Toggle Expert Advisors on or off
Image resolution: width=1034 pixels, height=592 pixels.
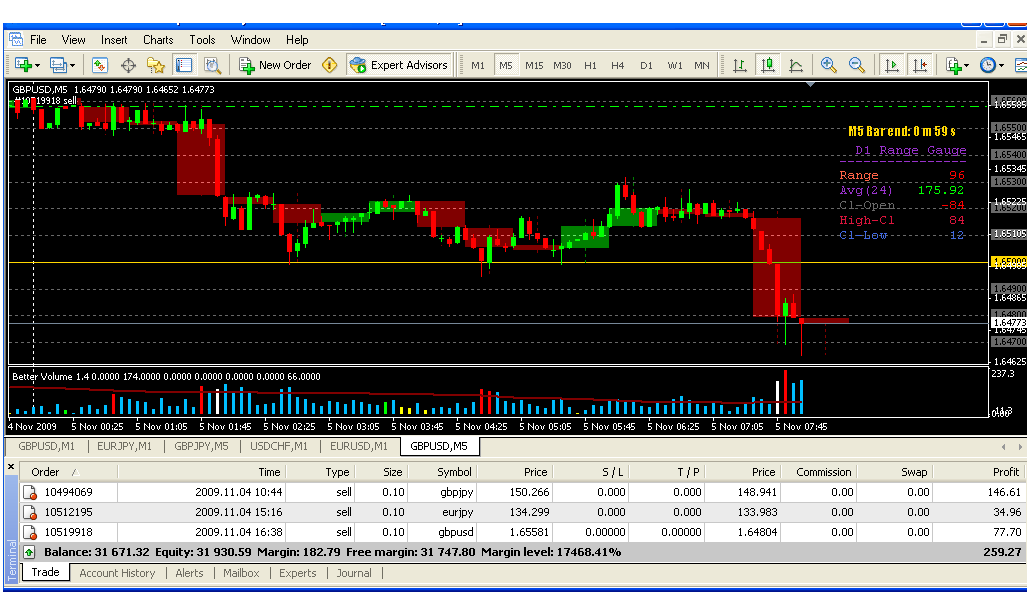tap(399, 65)
